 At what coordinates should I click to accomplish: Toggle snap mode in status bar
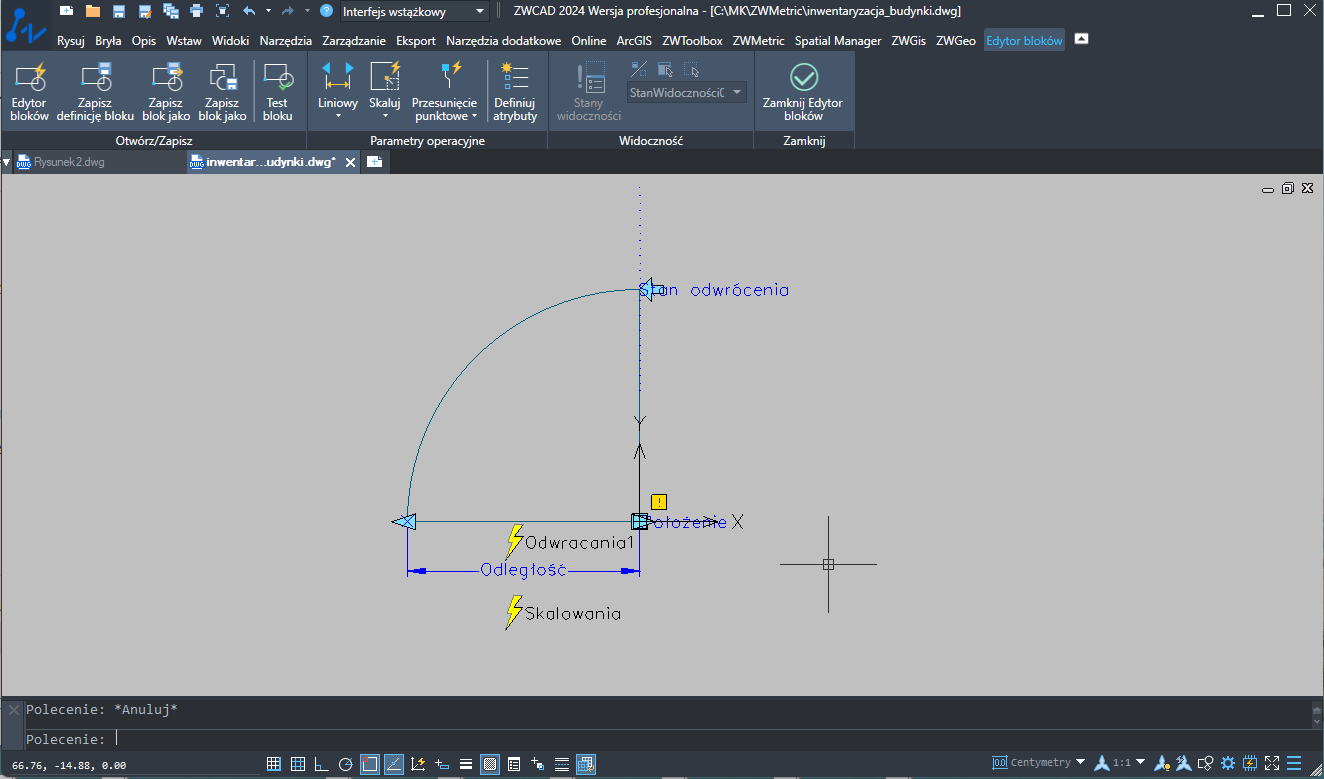(x=274, y=764)
